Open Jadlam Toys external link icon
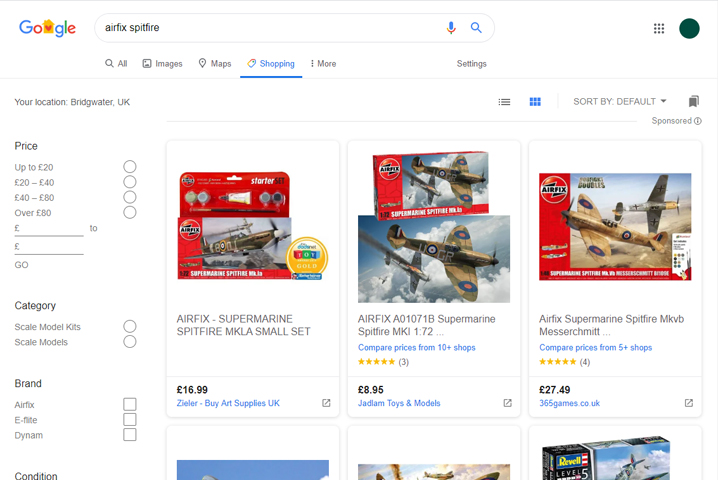This screenshot has height=480, width=718. [x=507, y=403]
